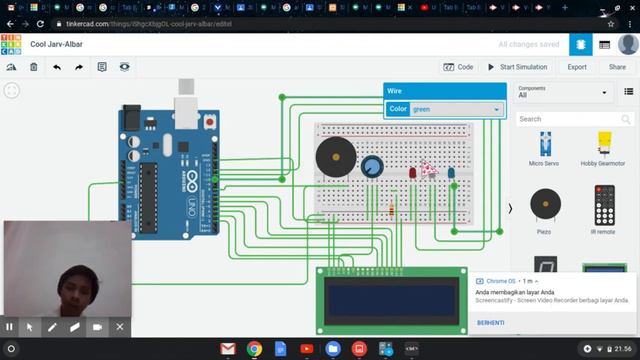Click the browser back arrow
The image size is (640, 360).
click(10, 24)
